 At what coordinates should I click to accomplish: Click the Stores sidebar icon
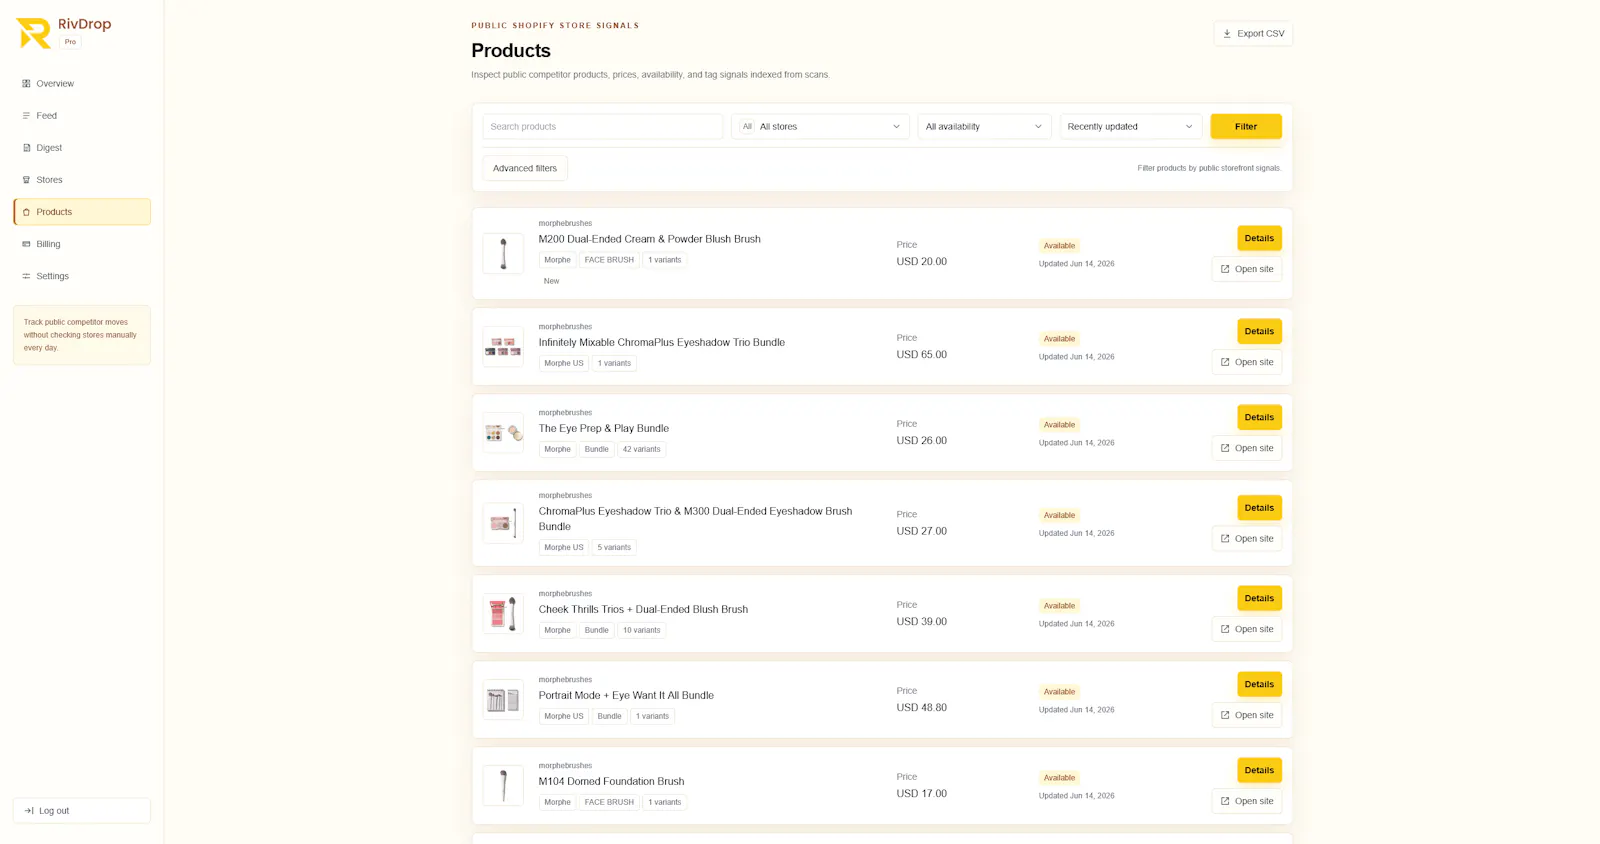[x=26, y=180]
